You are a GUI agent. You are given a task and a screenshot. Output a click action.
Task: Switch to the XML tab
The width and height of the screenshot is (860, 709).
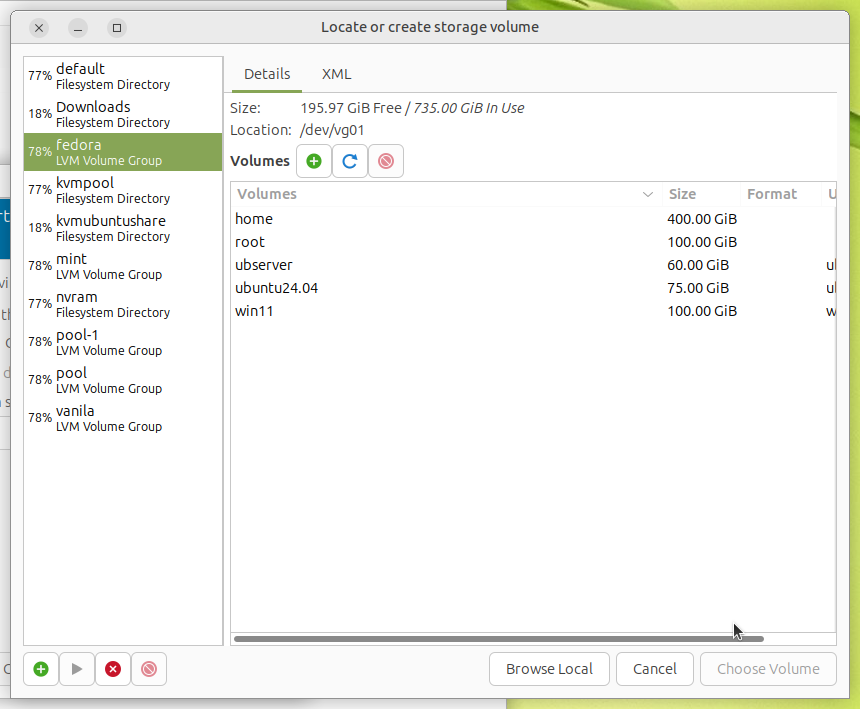click(x=336, y=74)
